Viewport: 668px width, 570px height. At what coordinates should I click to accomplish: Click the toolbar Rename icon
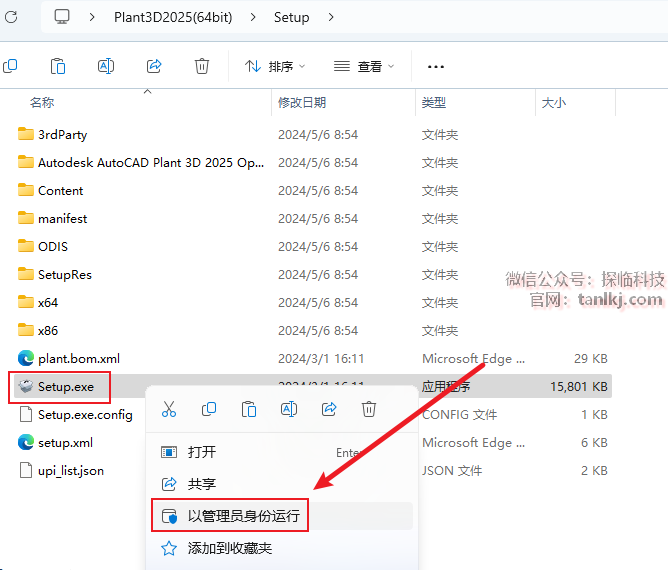click(x=106, y=66)
